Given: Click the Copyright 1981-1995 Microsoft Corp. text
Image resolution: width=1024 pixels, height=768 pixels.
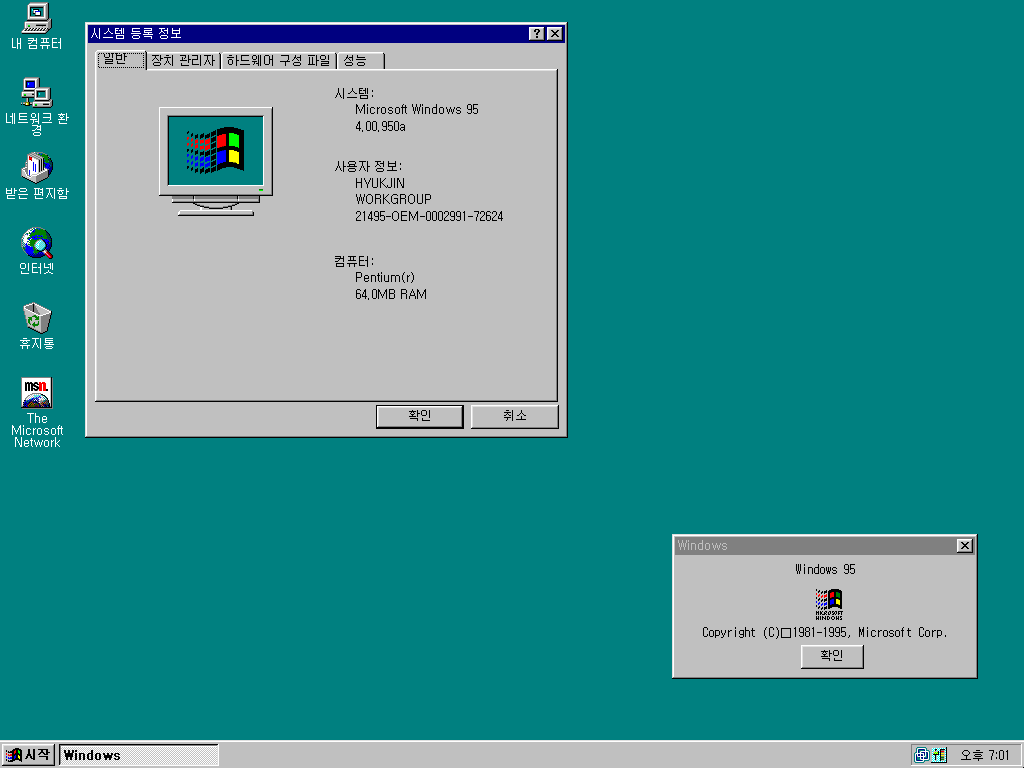Looking at the screenshot, I should pos(825,633).
